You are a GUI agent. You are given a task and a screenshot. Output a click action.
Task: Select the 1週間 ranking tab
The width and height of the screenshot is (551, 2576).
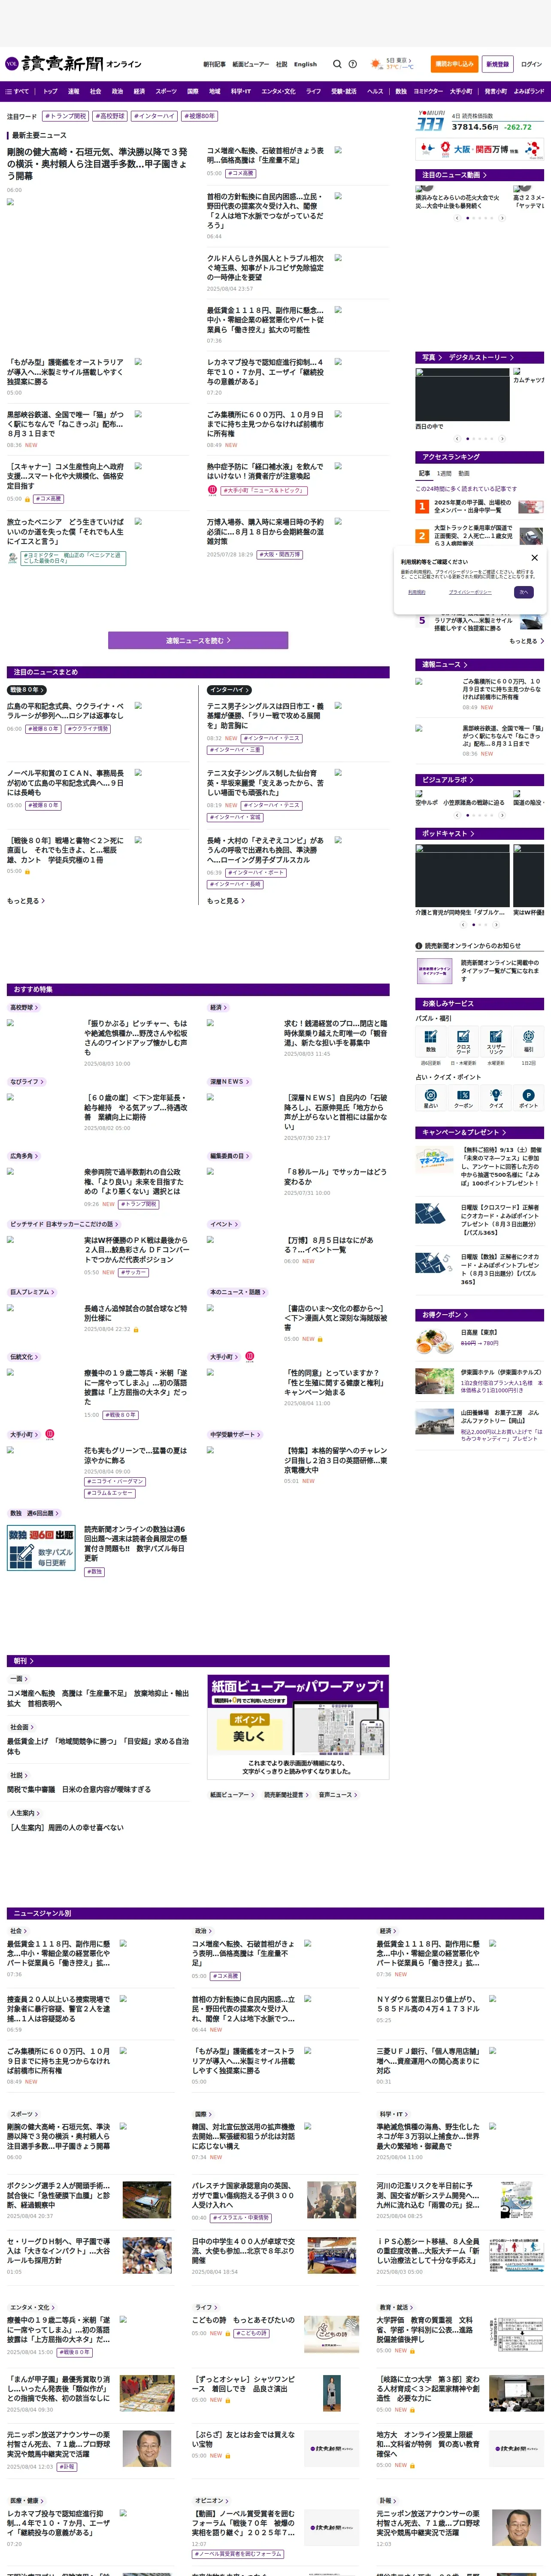444,473
